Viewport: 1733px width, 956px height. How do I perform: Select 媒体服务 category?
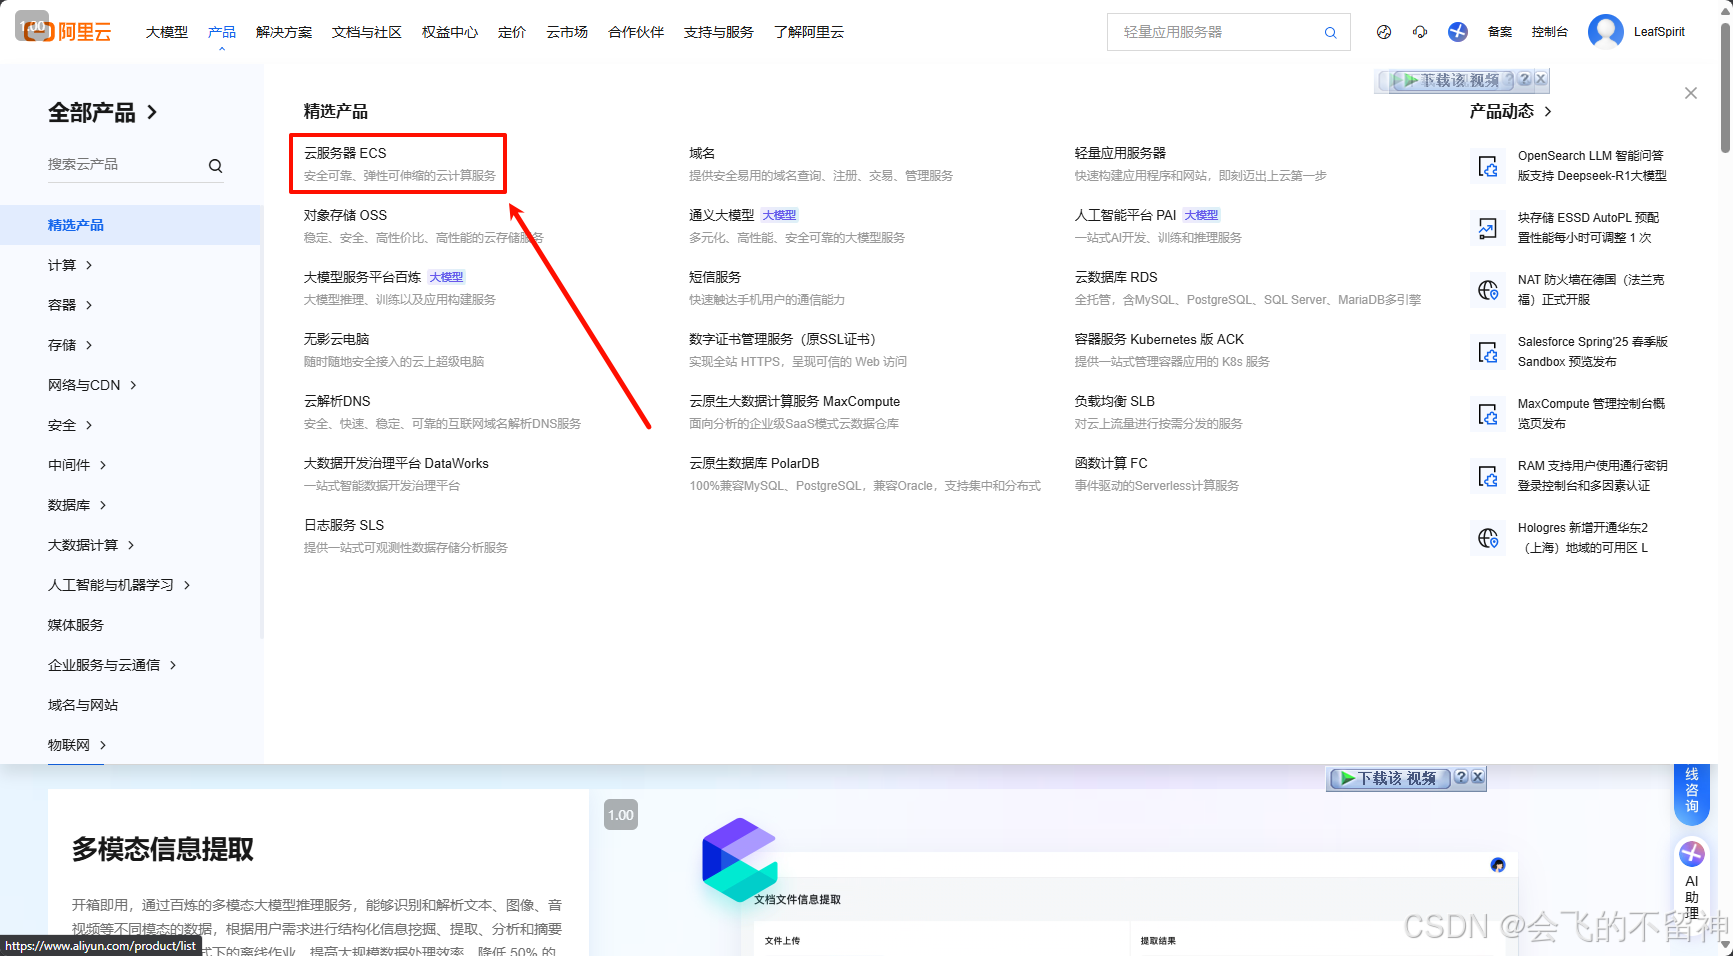click(76, 625)
